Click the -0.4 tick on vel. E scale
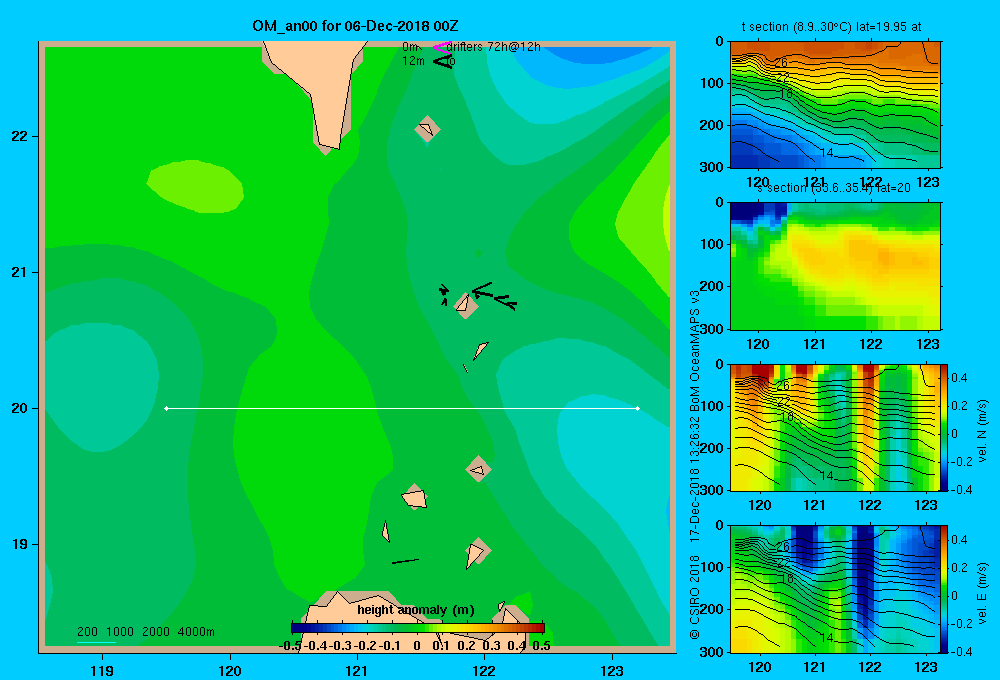This screenshot has width=1000, height=680. 961,652
